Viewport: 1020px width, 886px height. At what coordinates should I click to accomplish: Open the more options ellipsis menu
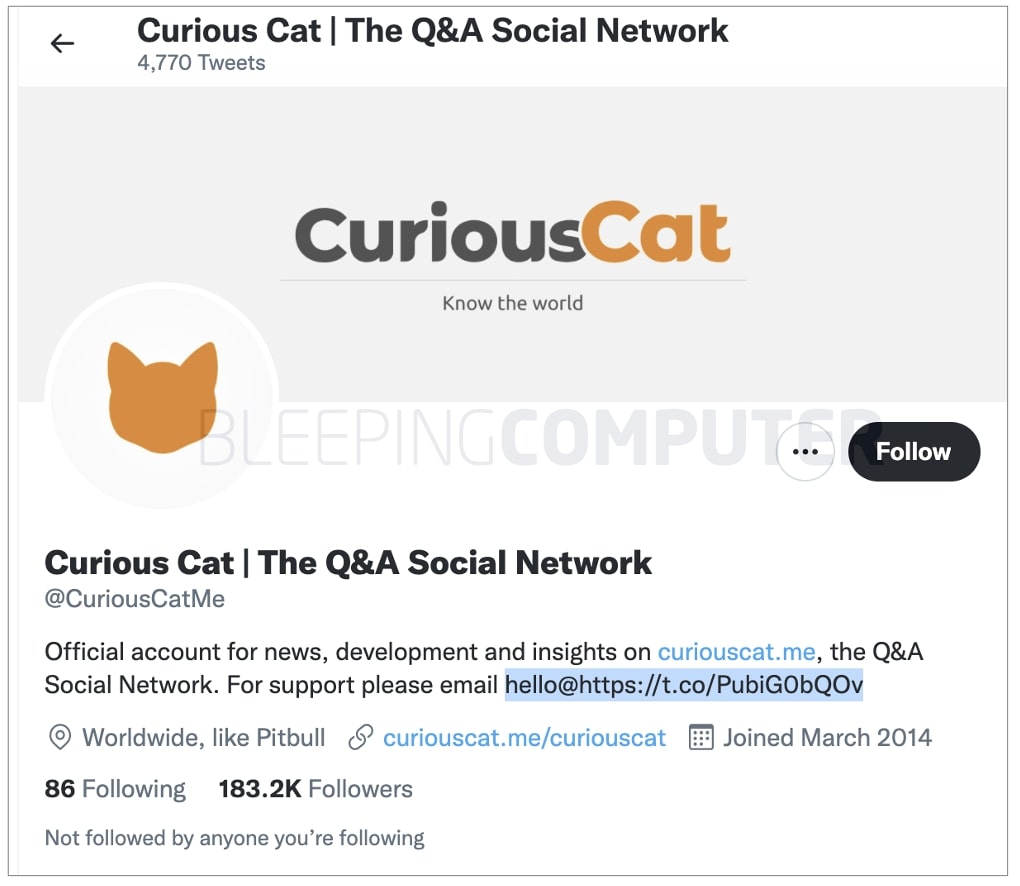[804, 452]
